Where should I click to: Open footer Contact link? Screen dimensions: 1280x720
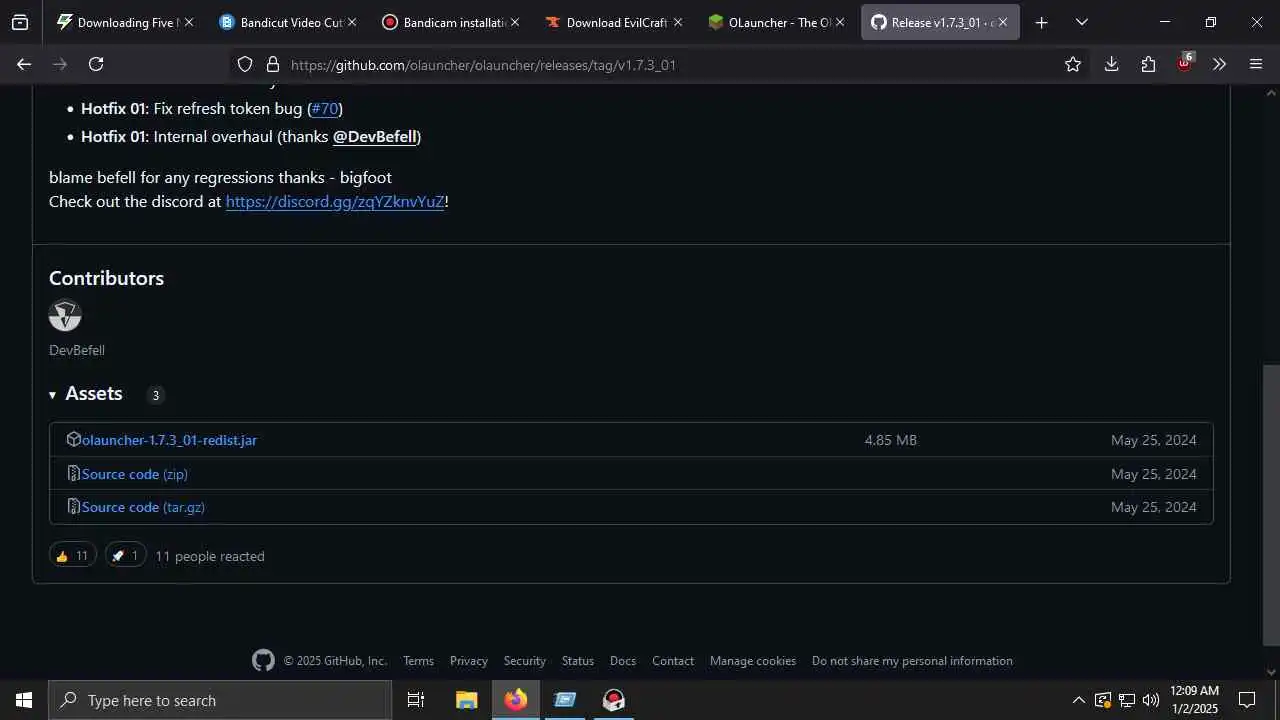[x=673, y=661]
